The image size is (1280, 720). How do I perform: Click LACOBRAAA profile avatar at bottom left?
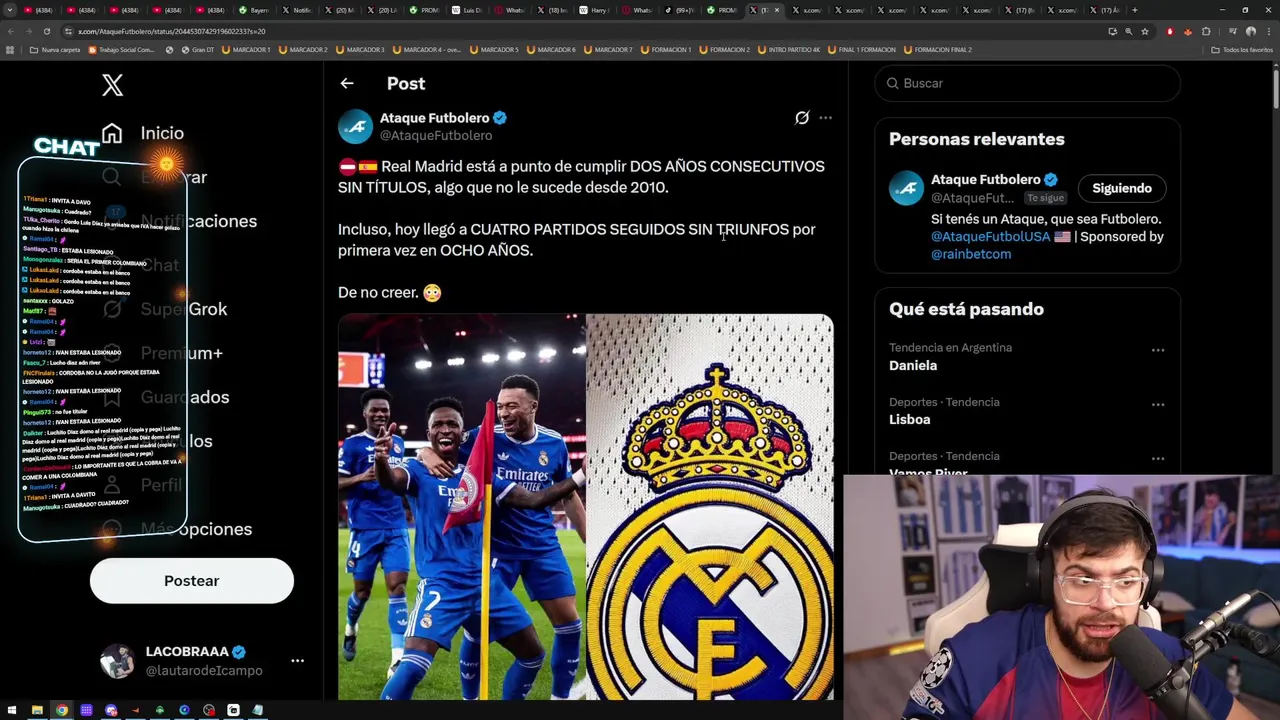pyautogui.click(x=117, y=661)
